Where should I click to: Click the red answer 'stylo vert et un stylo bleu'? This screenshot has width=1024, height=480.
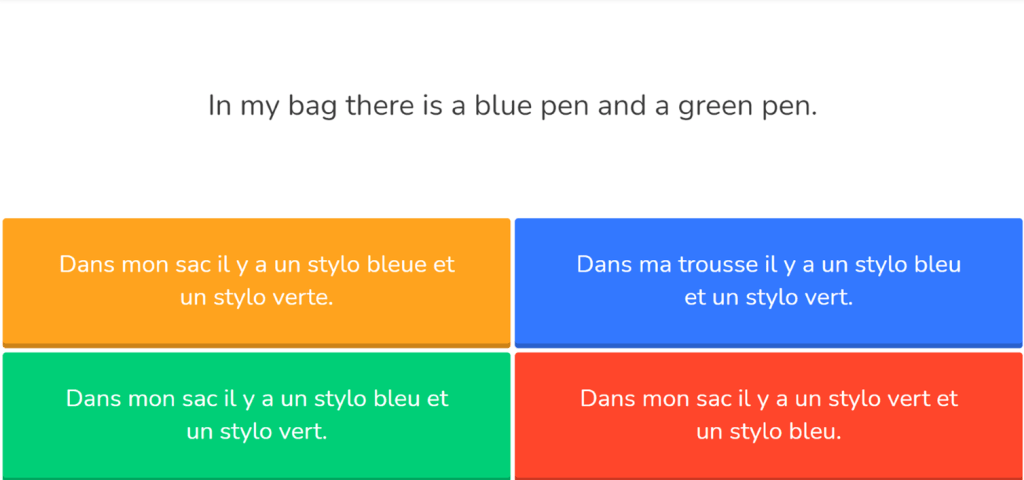[x=768, y=415]
